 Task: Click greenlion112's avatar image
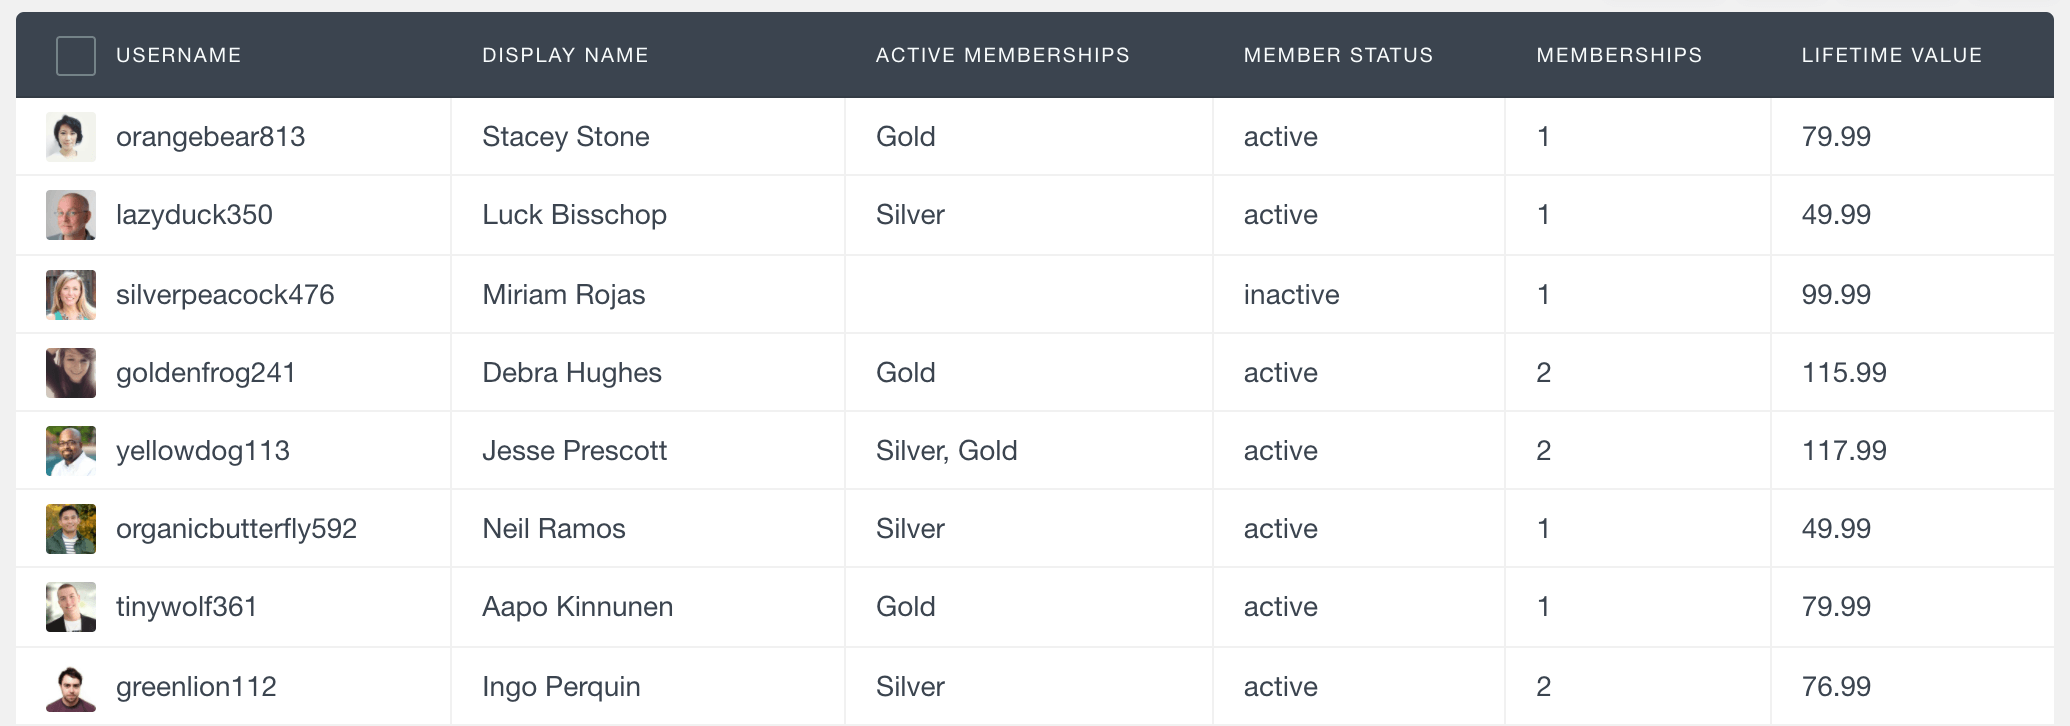point(71,687)
